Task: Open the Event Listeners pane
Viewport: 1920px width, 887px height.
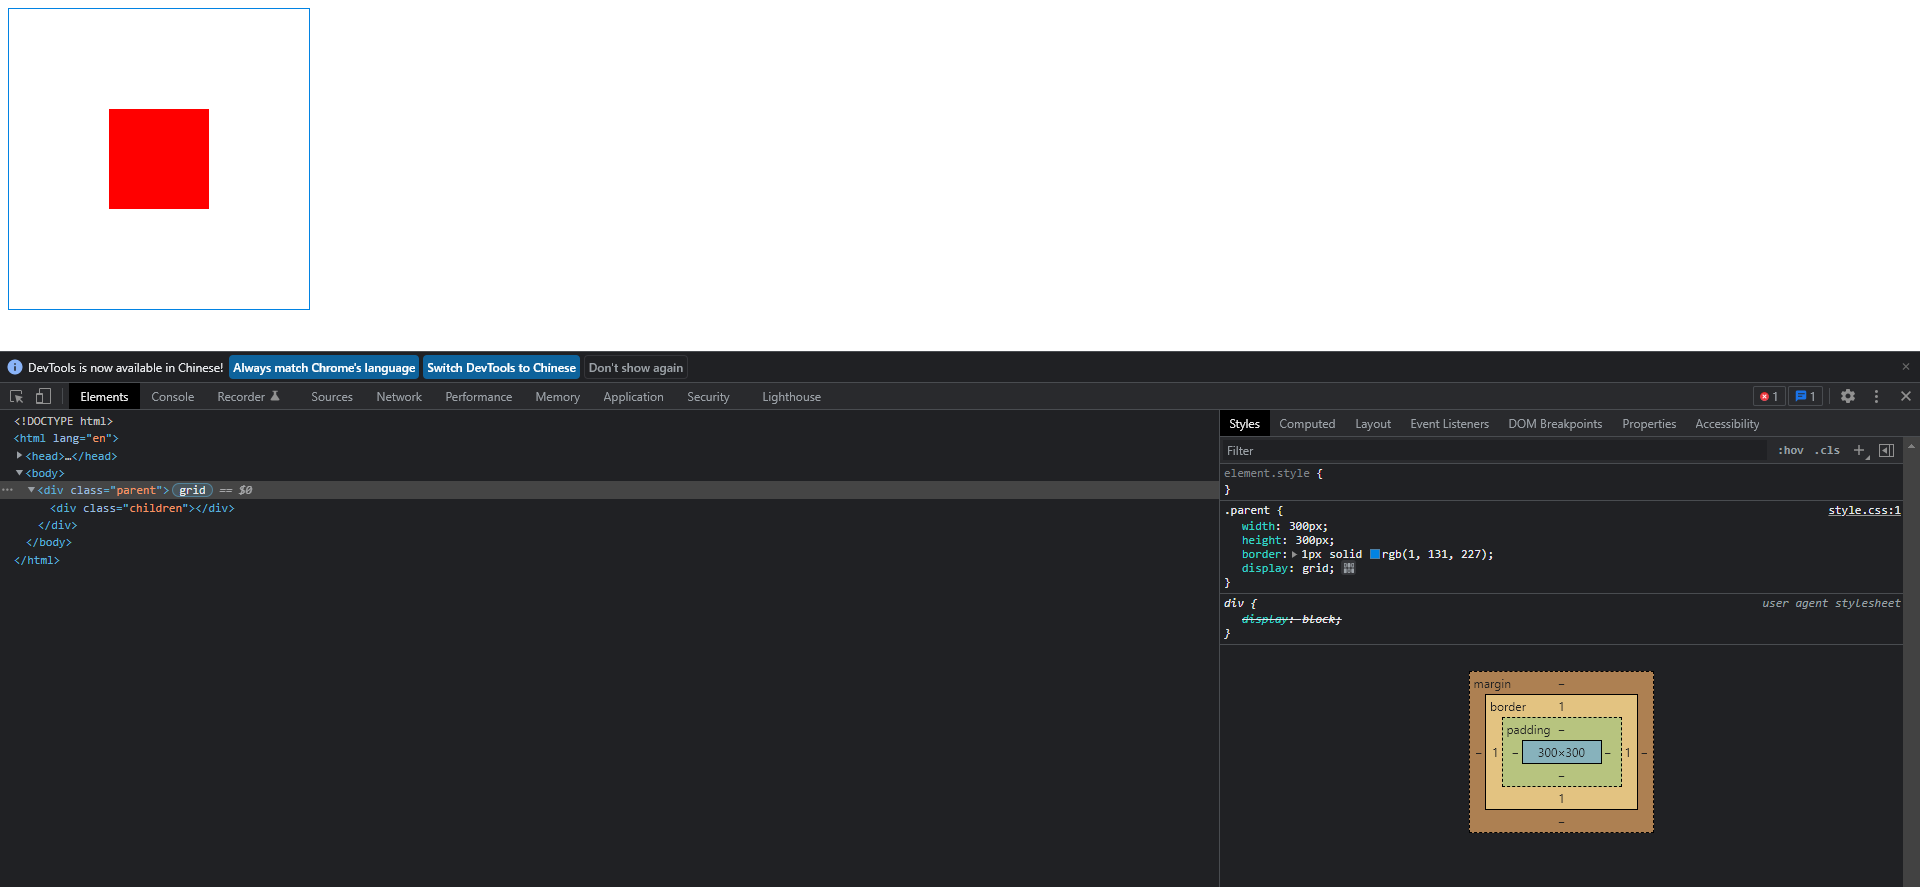Action: tap(1449, 423)
